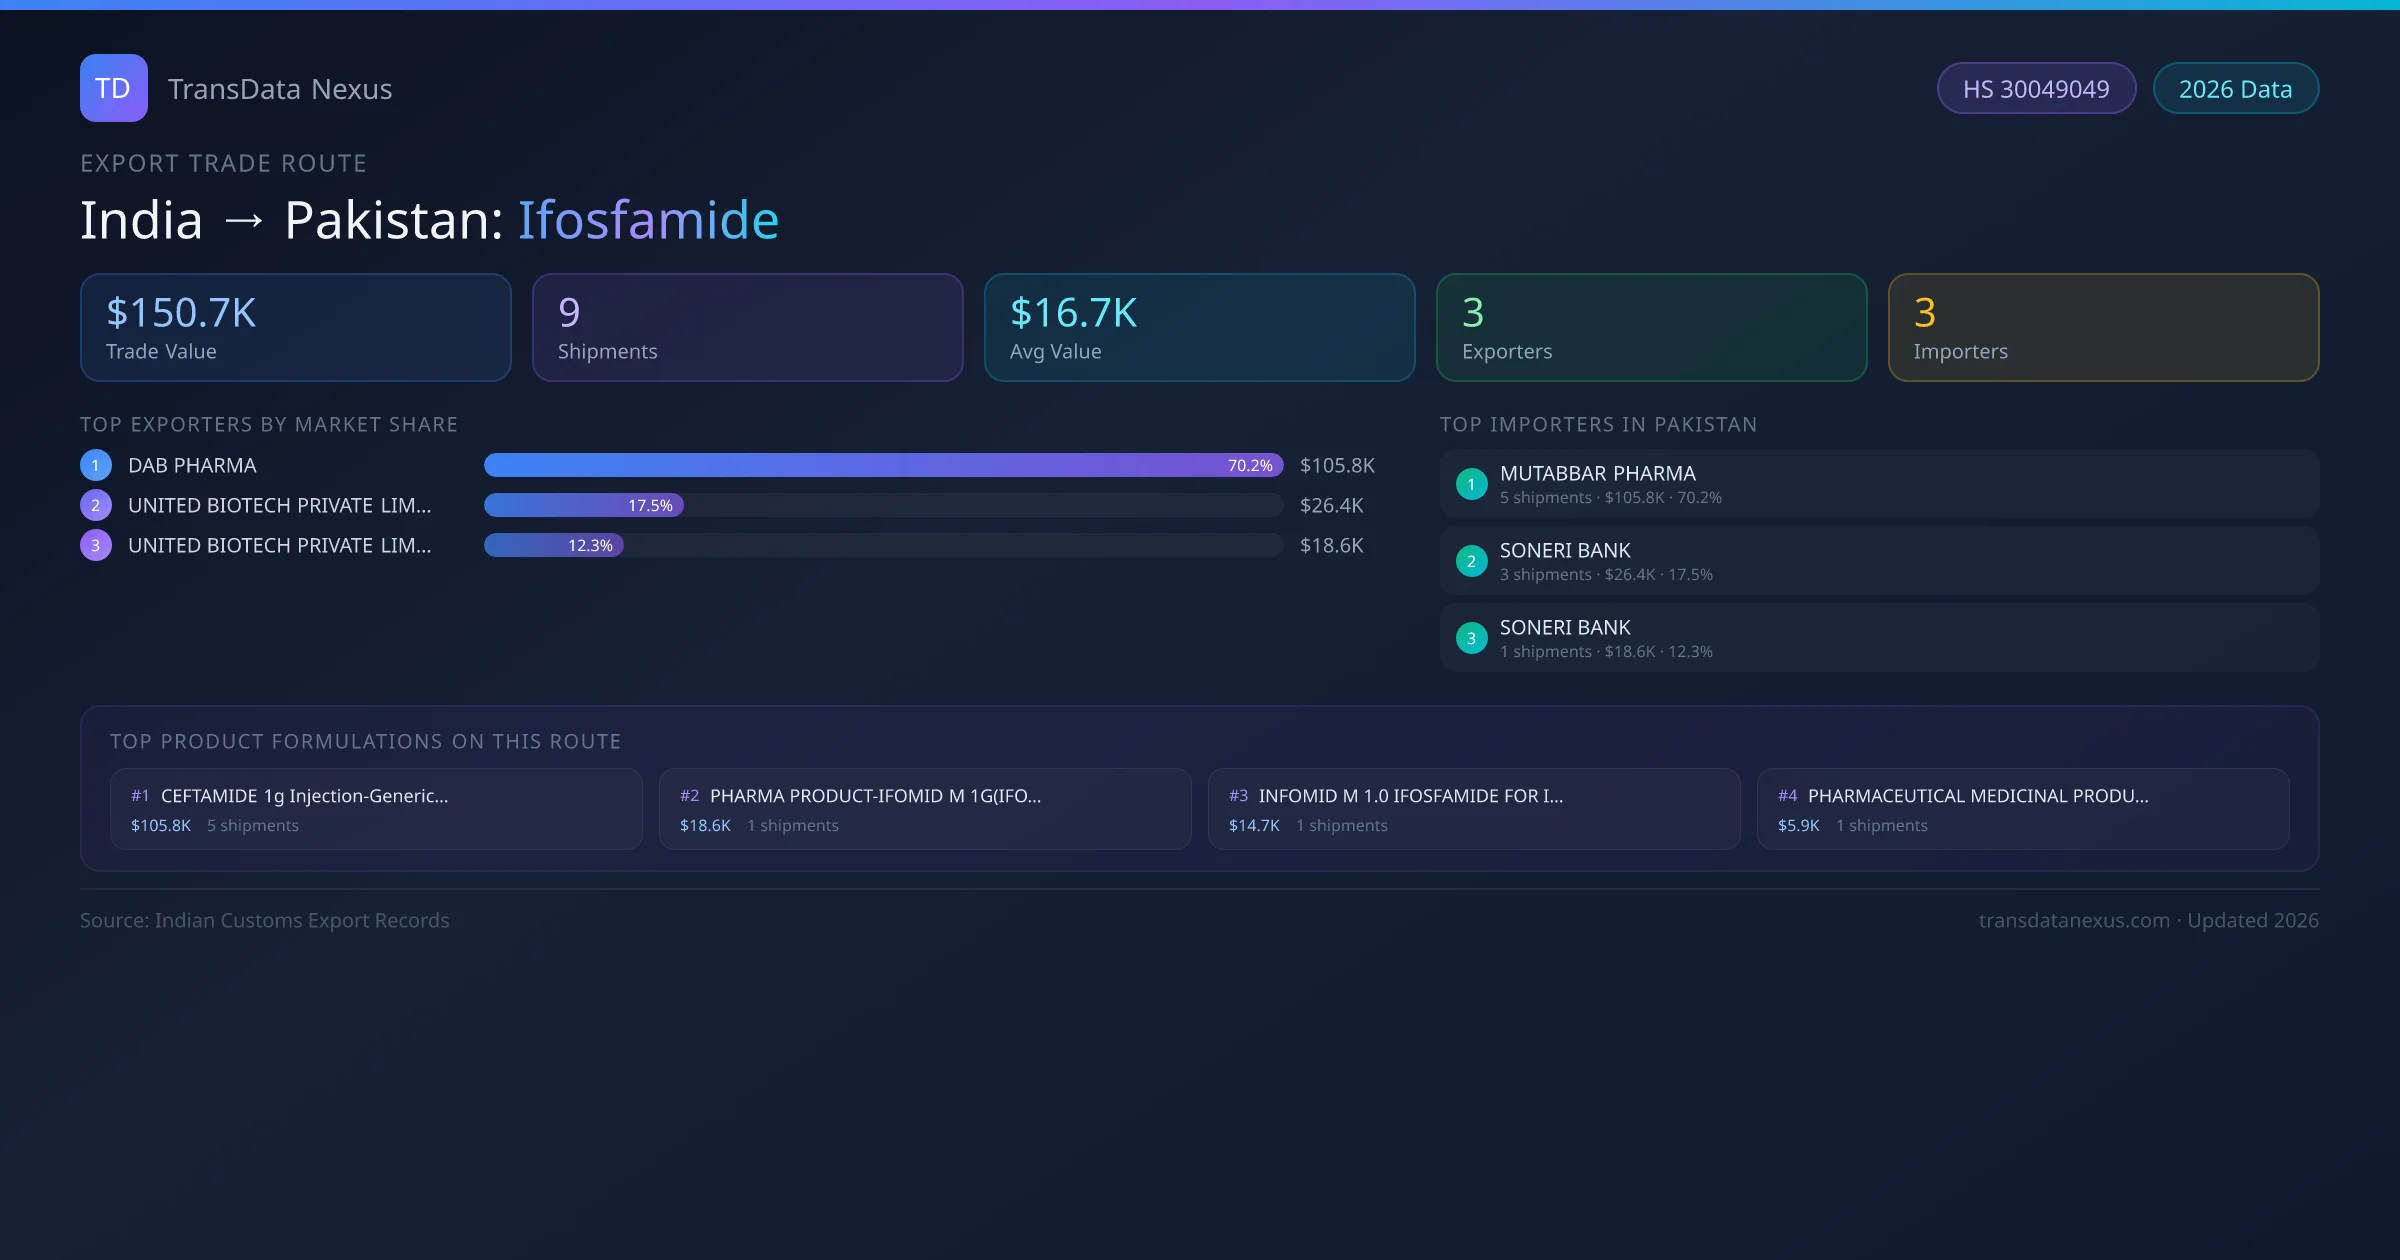This screenshot has width=2400, height=1260.
Task: Open the 3 Exporters stat card
Action: tap(1651, 328)
